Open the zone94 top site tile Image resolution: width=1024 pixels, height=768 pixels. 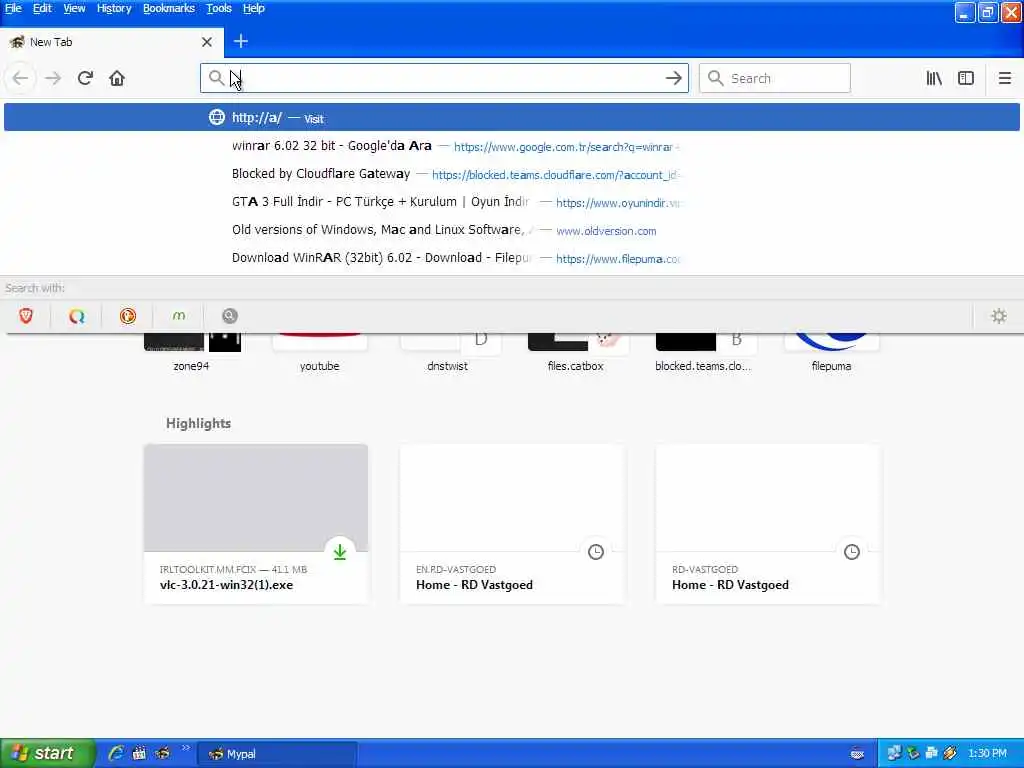pos(191,353)
